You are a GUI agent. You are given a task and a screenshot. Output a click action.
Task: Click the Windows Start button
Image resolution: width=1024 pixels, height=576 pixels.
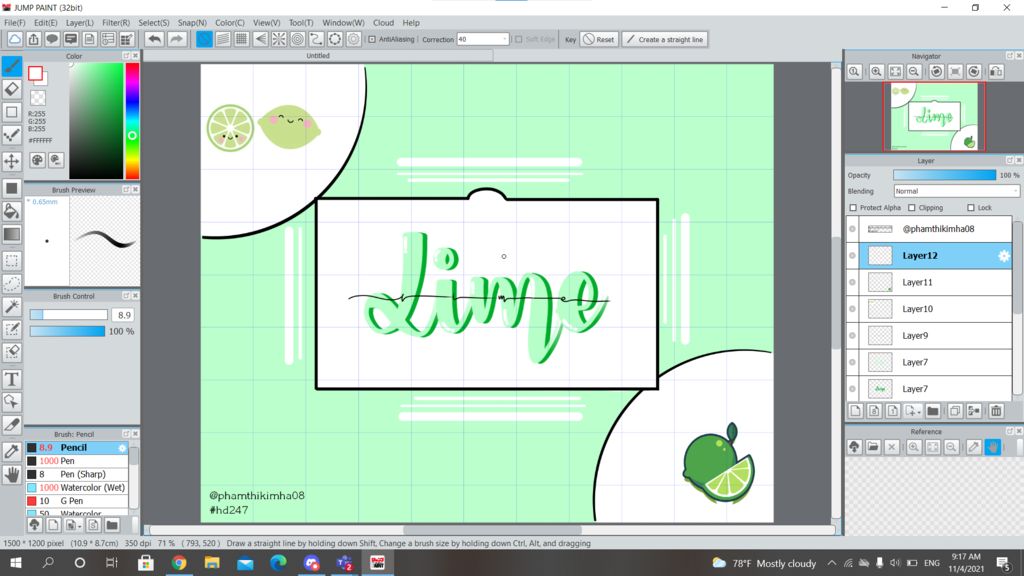[x=16, y=562]
